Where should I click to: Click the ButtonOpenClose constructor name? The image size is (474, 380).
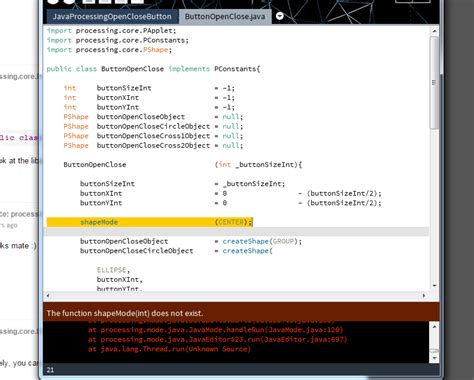[x=95, y=165]
